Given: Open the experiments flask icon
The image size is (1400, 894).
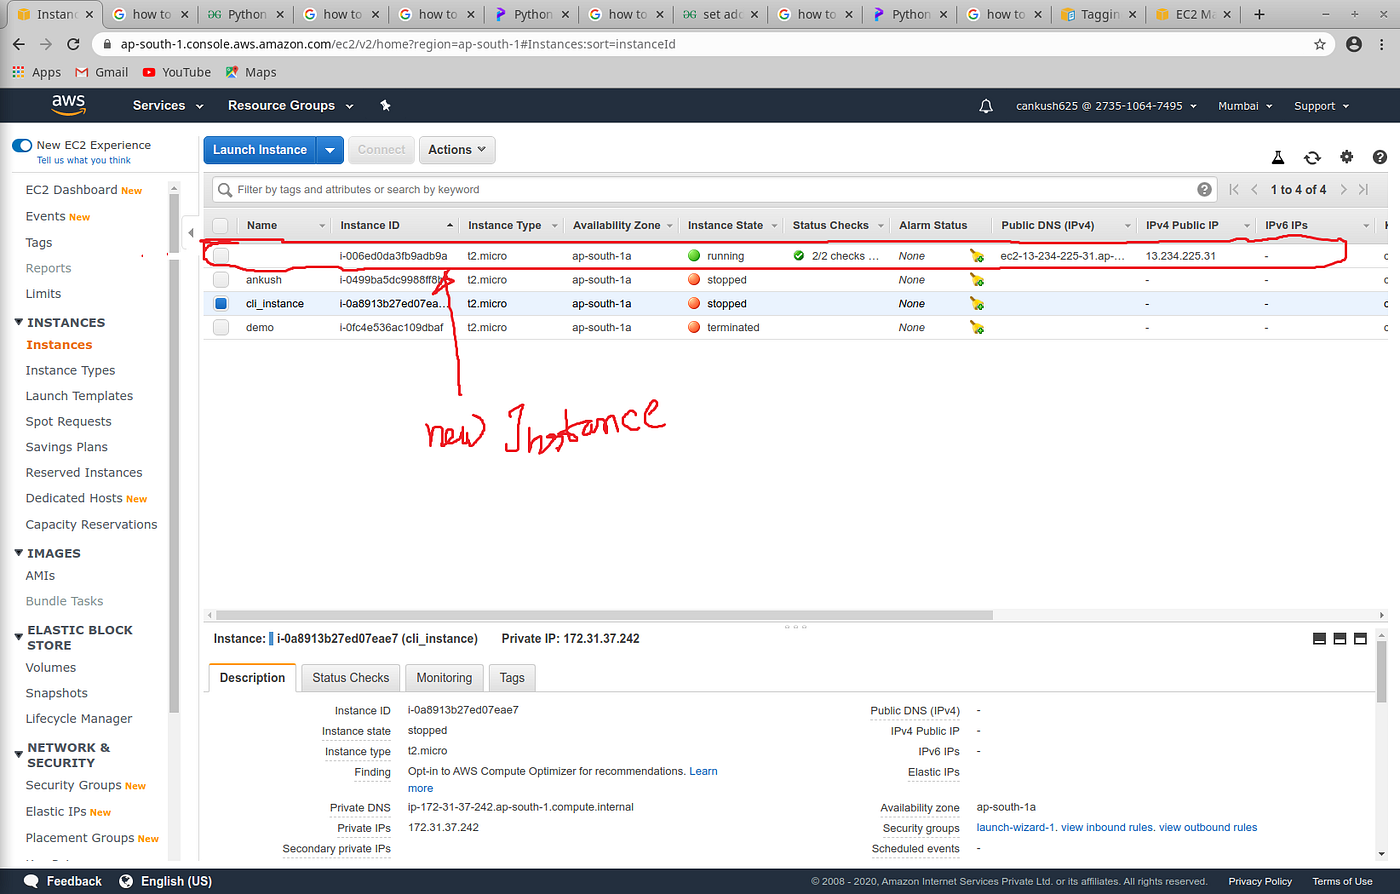Looking at the screenshot, I should (1277, 157).
